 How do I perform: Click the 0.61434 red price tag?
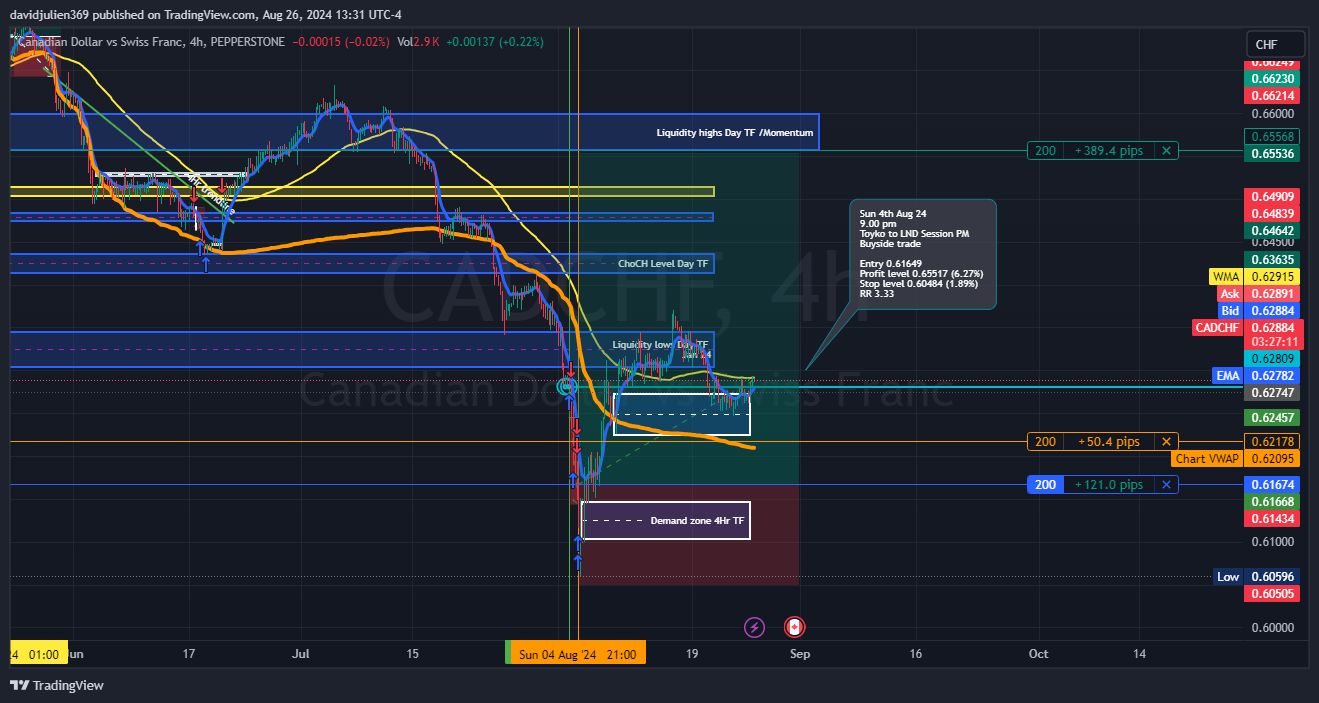point(1273,519)
